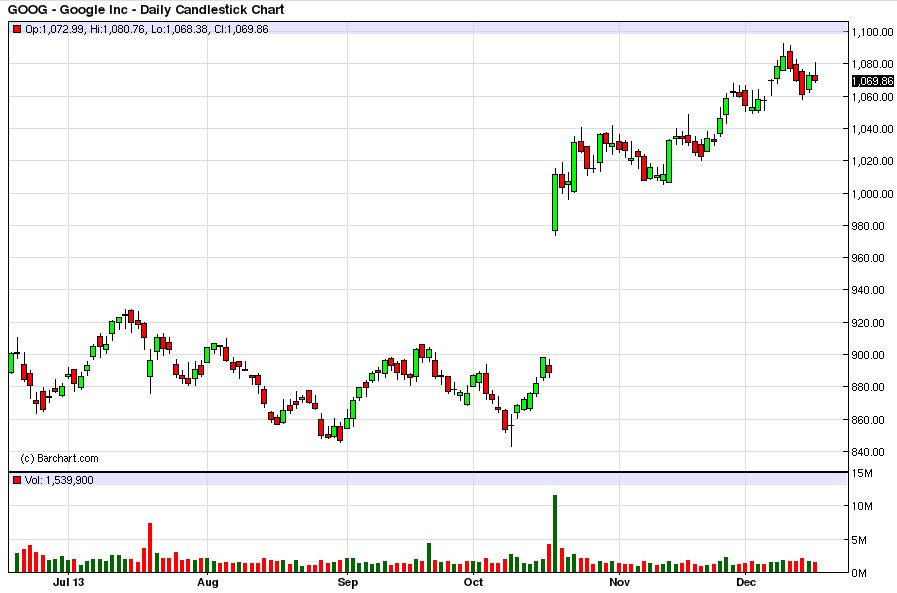Click the 1,080.00 price axis label

872,65
